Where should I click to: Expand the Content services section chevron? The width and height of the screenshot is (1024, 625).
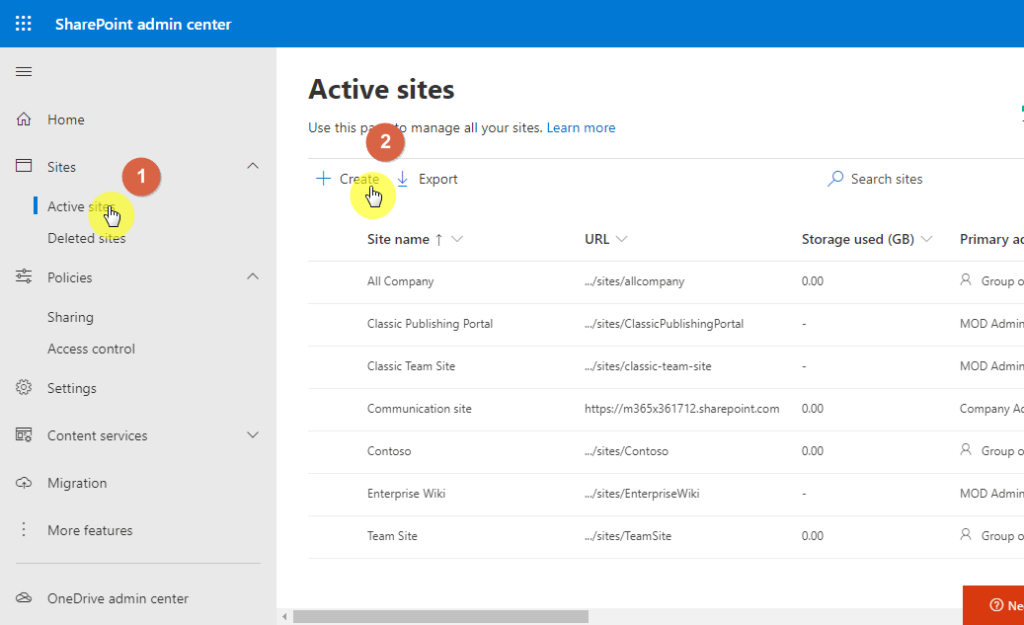[x=253, y=435]
